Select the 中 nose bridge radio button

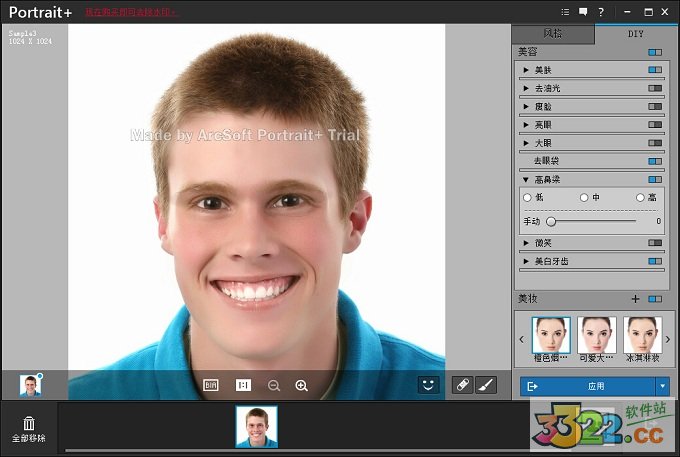tap(584, 198)
